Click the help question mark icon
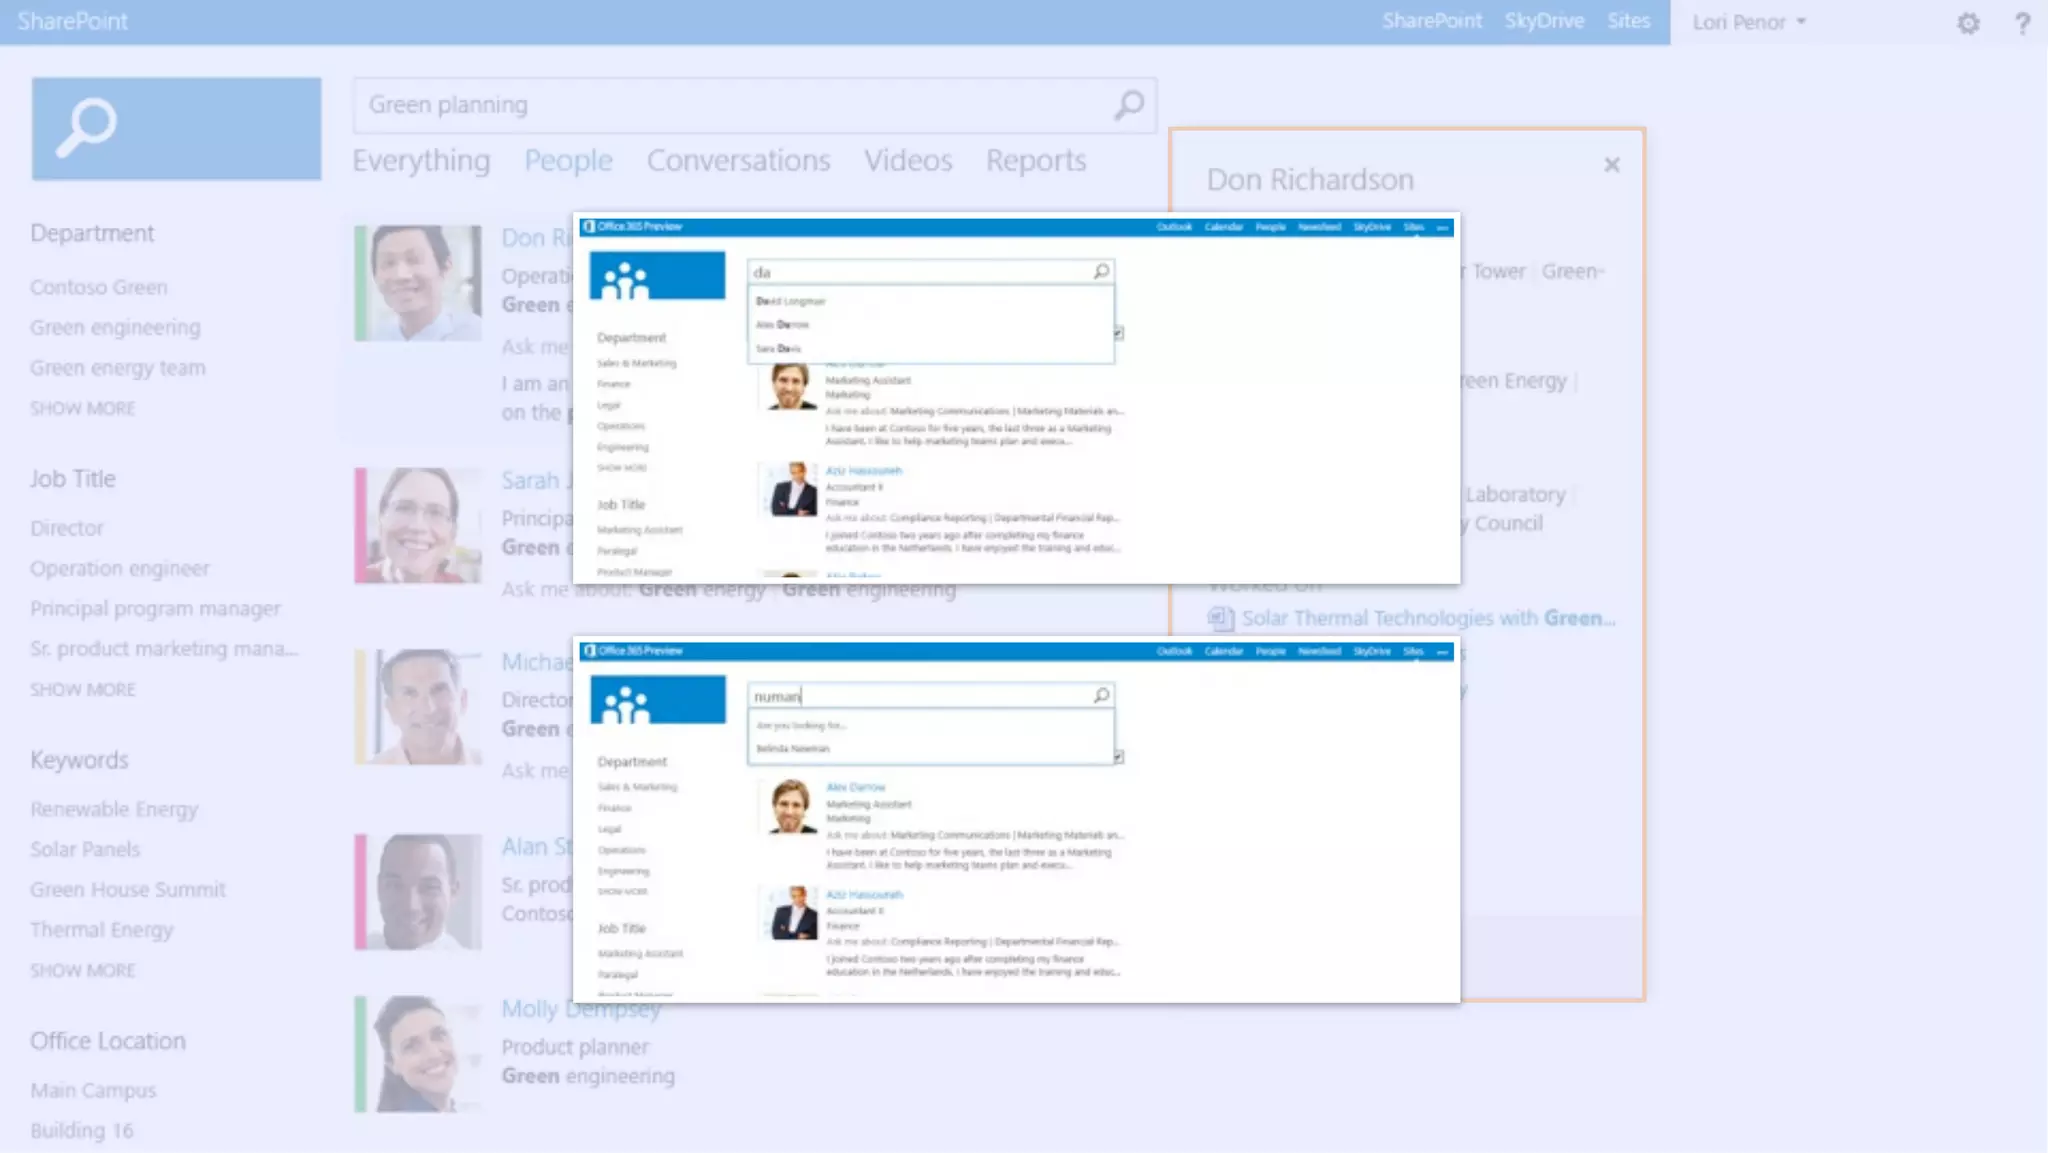The height and width of the screenshot is (1153, 2048). pyautogui.click(x=2022, y=23)
